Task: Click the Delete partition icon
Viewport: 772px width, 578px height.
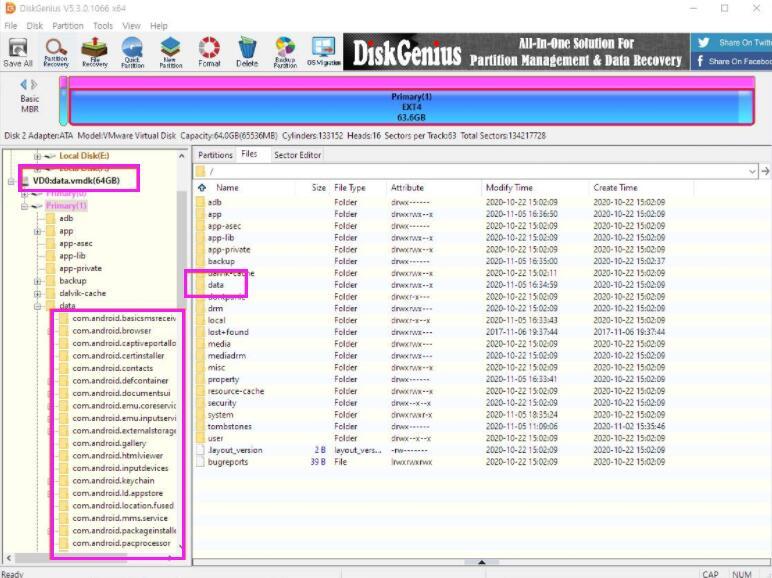Action: pos(247,52)
